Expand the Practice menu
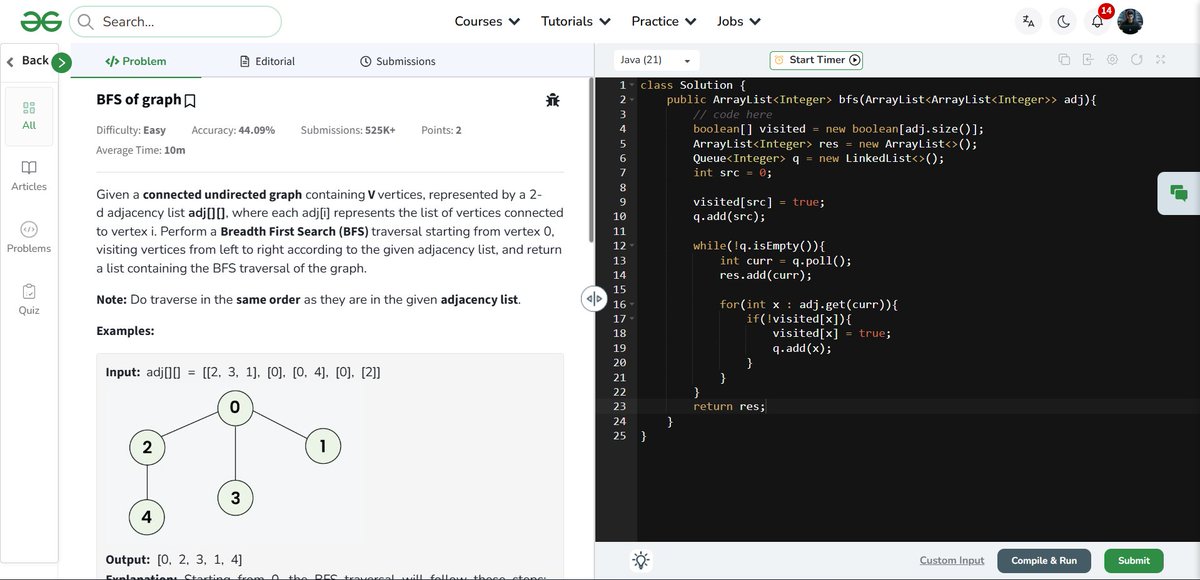This screenshot has width=1200, height=580. tap(663, 20)
